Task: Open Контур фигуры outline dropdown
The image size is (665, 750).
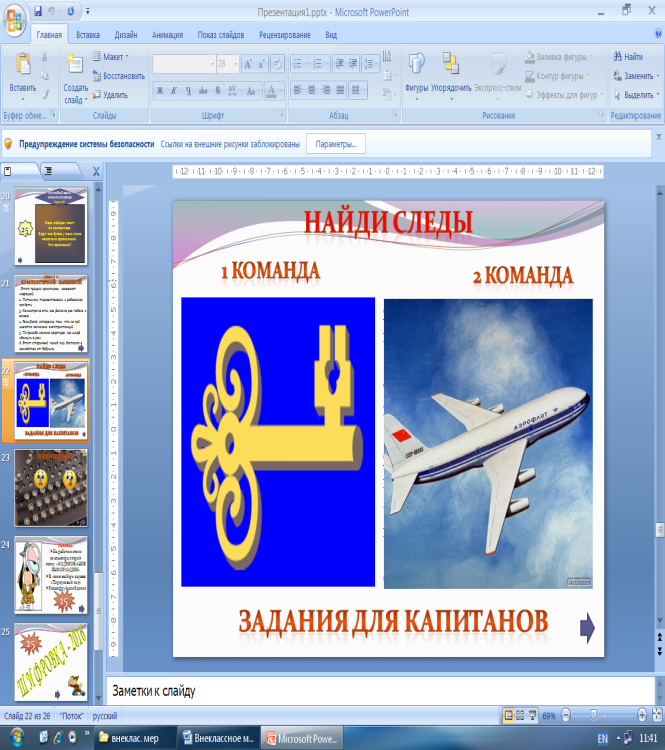Action: pos(557,76)
